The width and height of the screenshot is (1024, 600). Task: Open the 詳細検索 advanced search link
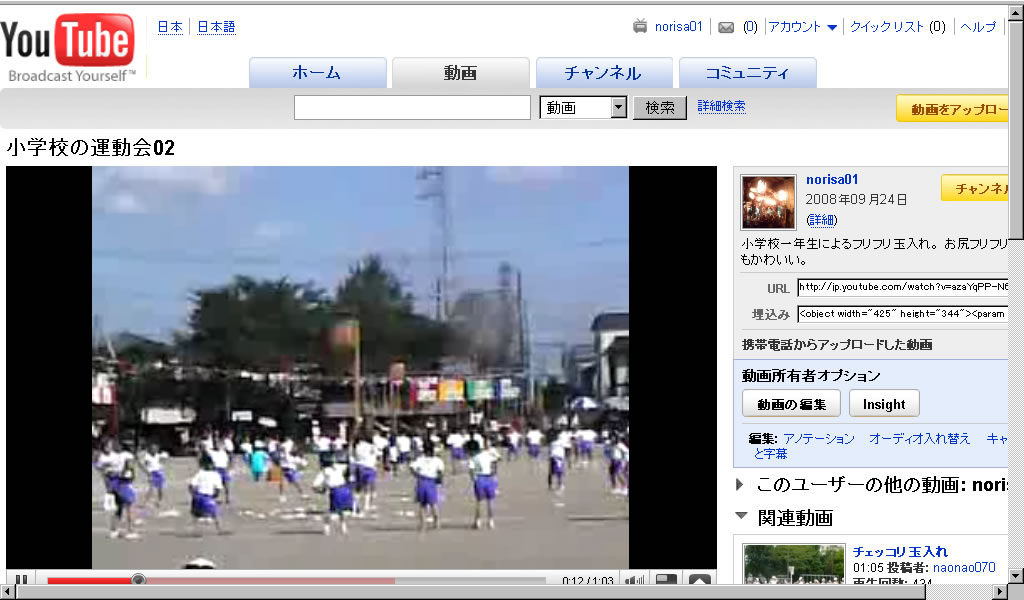pos(721,106)
